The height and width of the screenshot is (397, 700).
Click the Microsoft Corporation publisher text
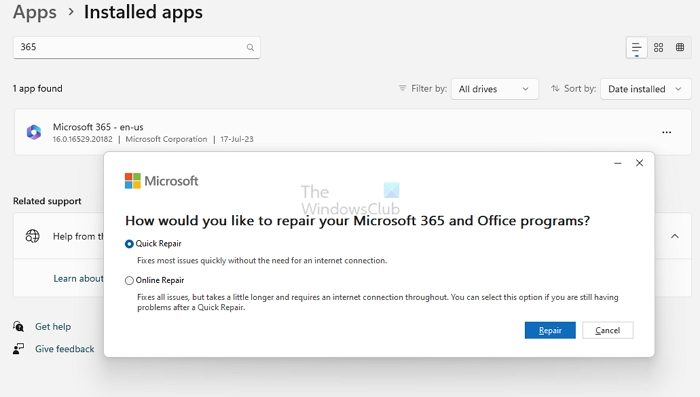166,139
